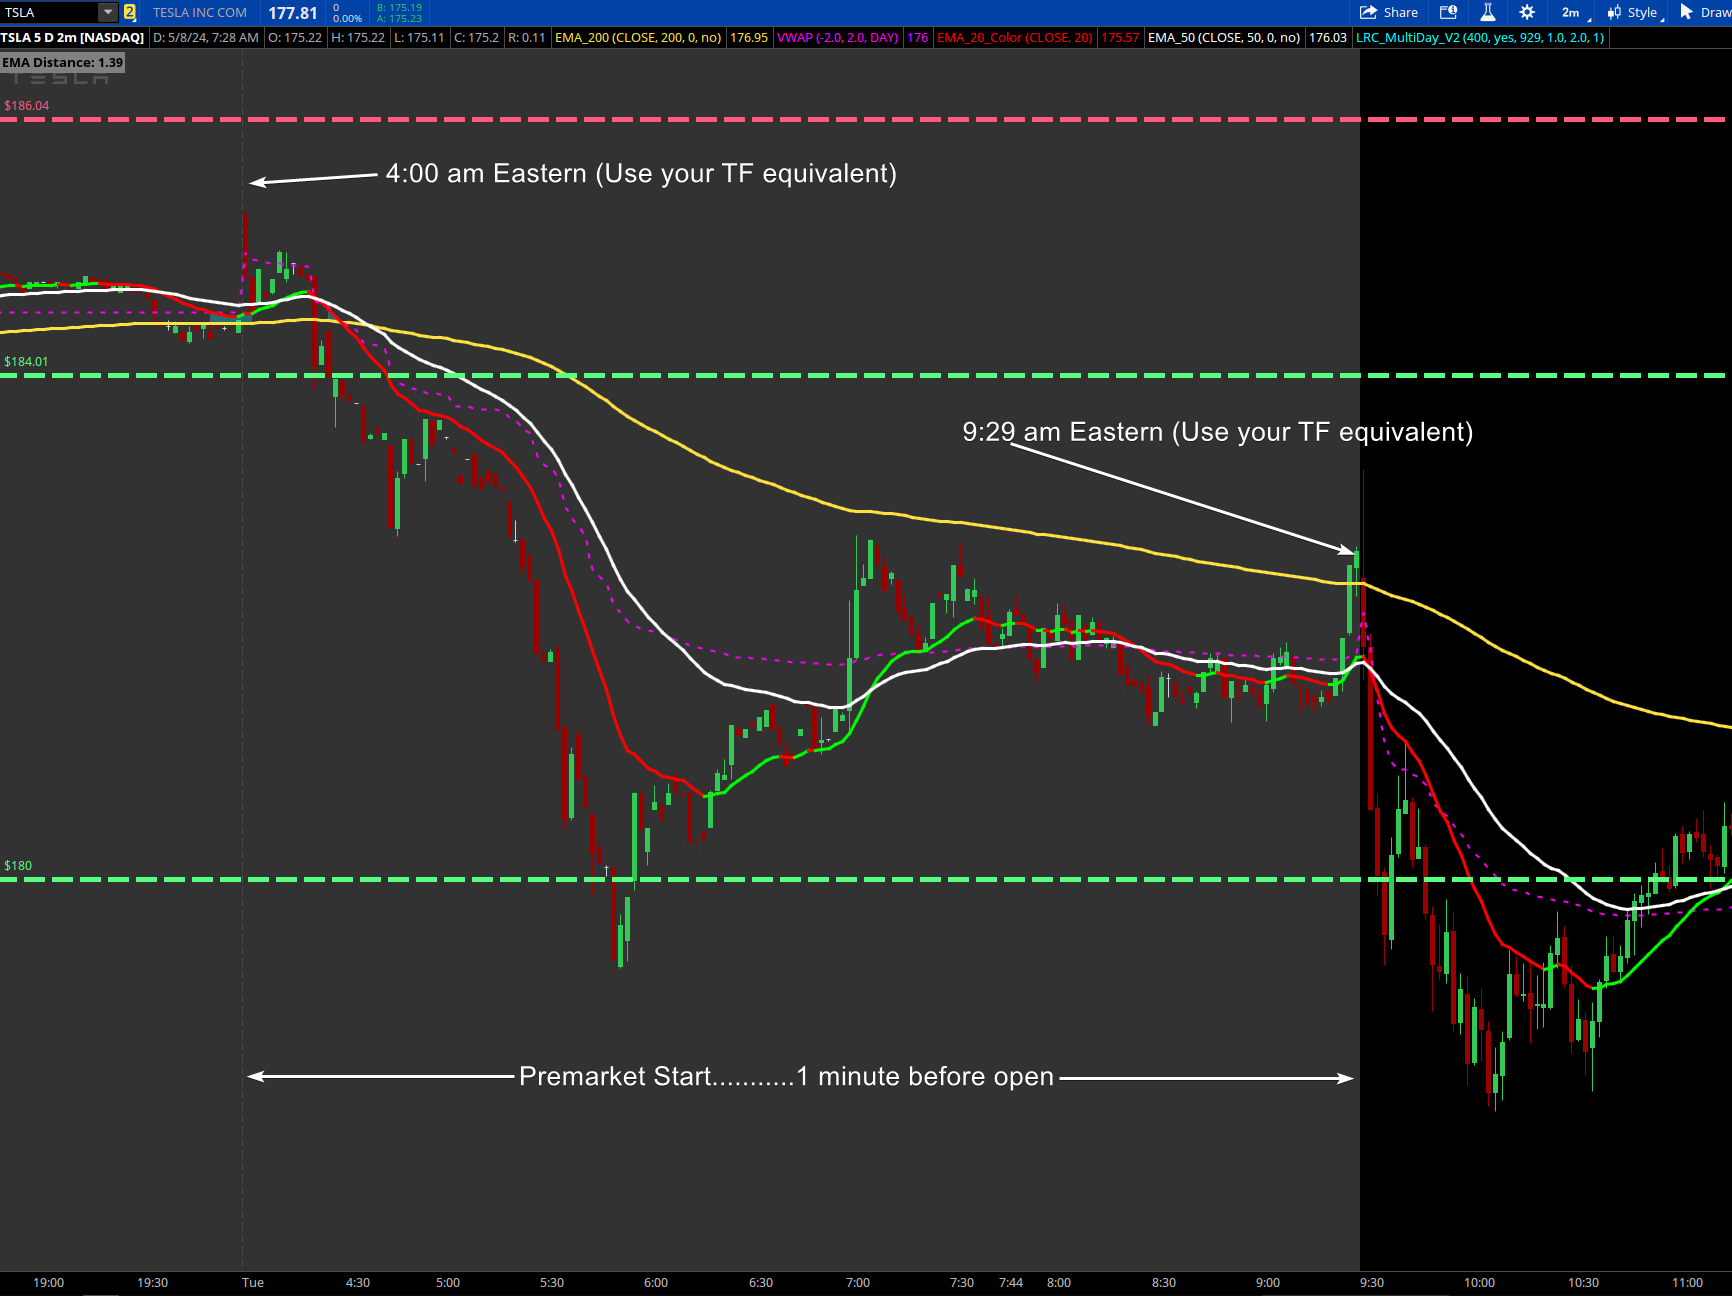Open chart settings via gear icon
This screenshot has width=1732, height=1296.
click(x=1527, y=13)
